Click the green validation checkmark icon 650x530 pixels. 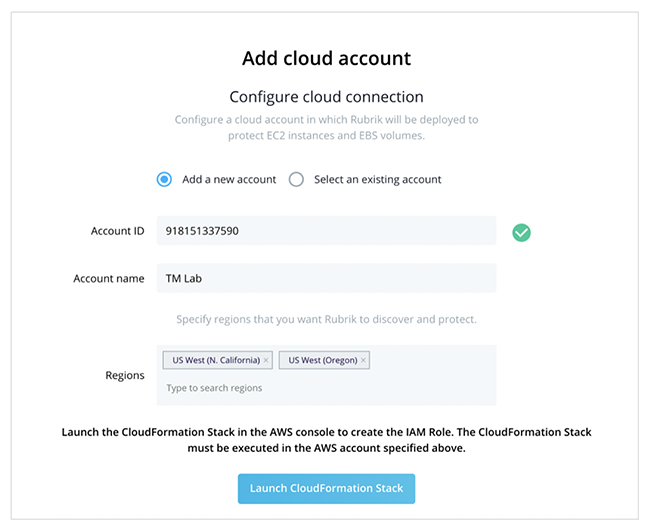521,232
